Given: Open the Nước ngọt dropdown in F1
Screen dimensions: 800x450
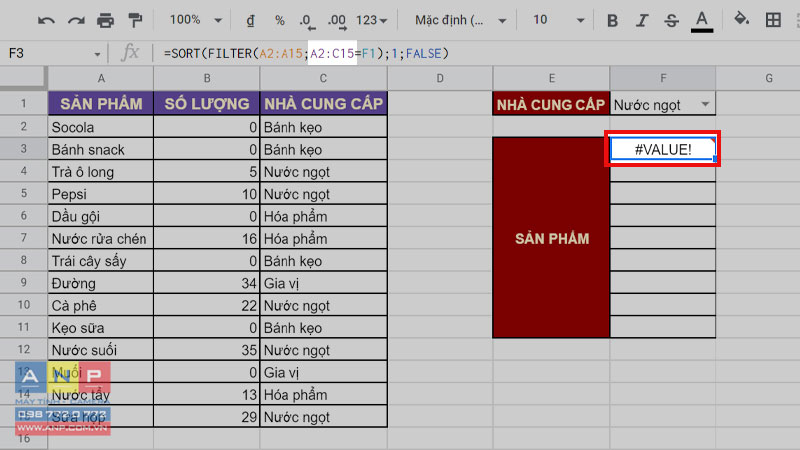Looking at the screenshot, I should [x=705, y=104].
